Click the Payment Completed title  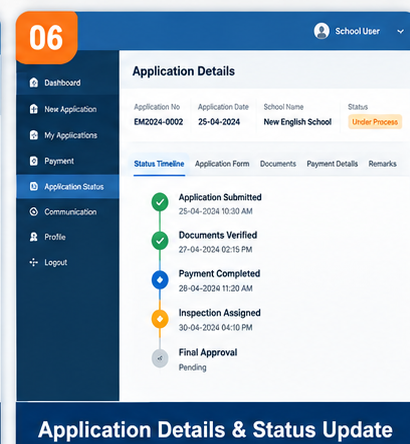[219, 274]
